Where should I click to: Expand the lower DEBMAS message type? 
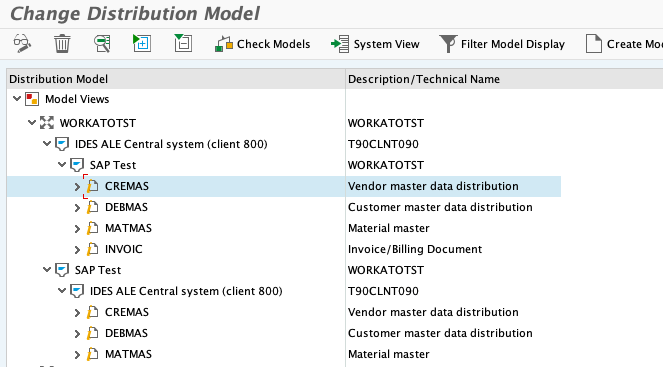click(x=77, y=334)
